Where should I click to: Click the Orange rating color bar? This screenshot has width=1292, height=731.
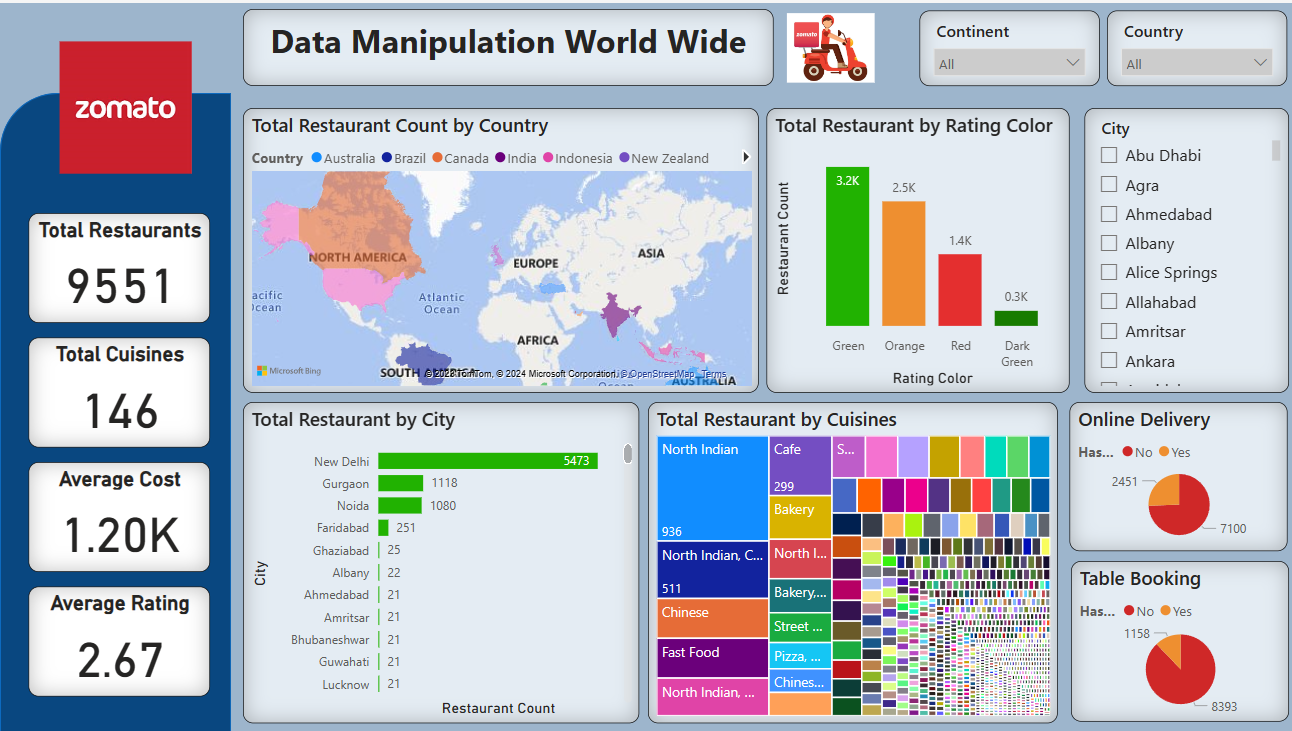904,263
